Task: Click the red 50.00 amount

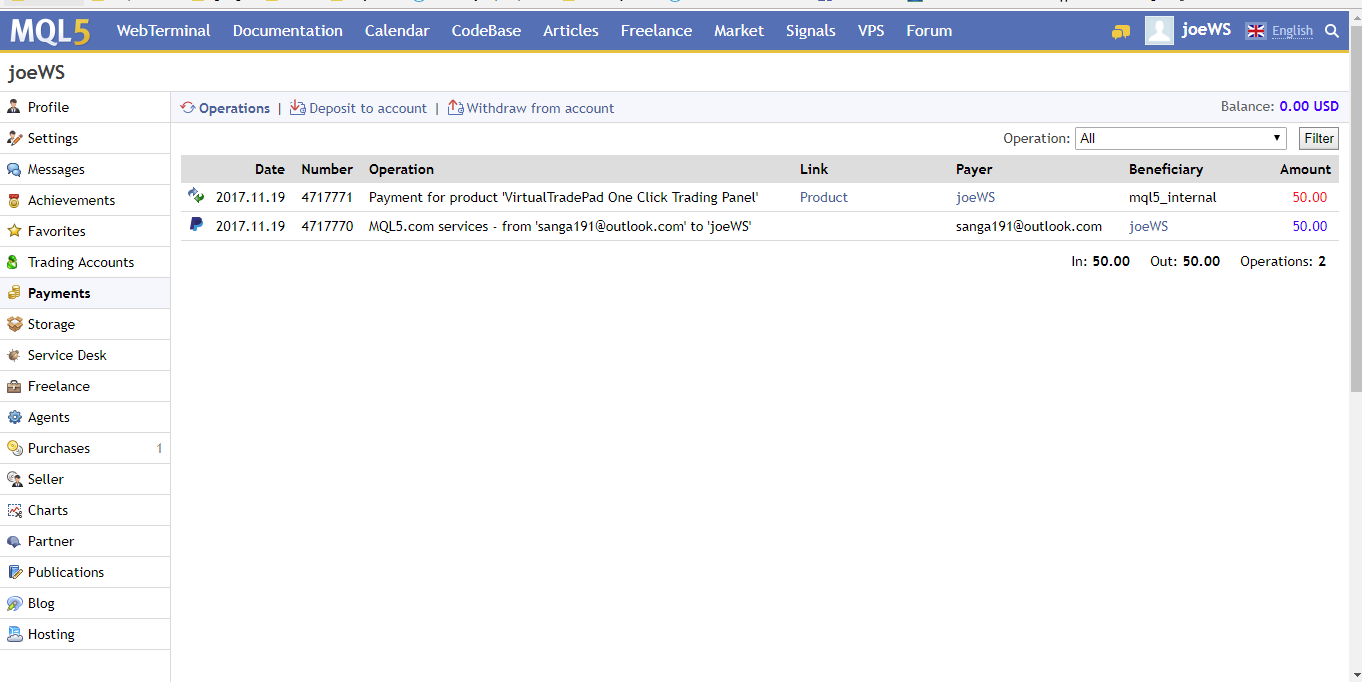Action: coord(1310,197)
